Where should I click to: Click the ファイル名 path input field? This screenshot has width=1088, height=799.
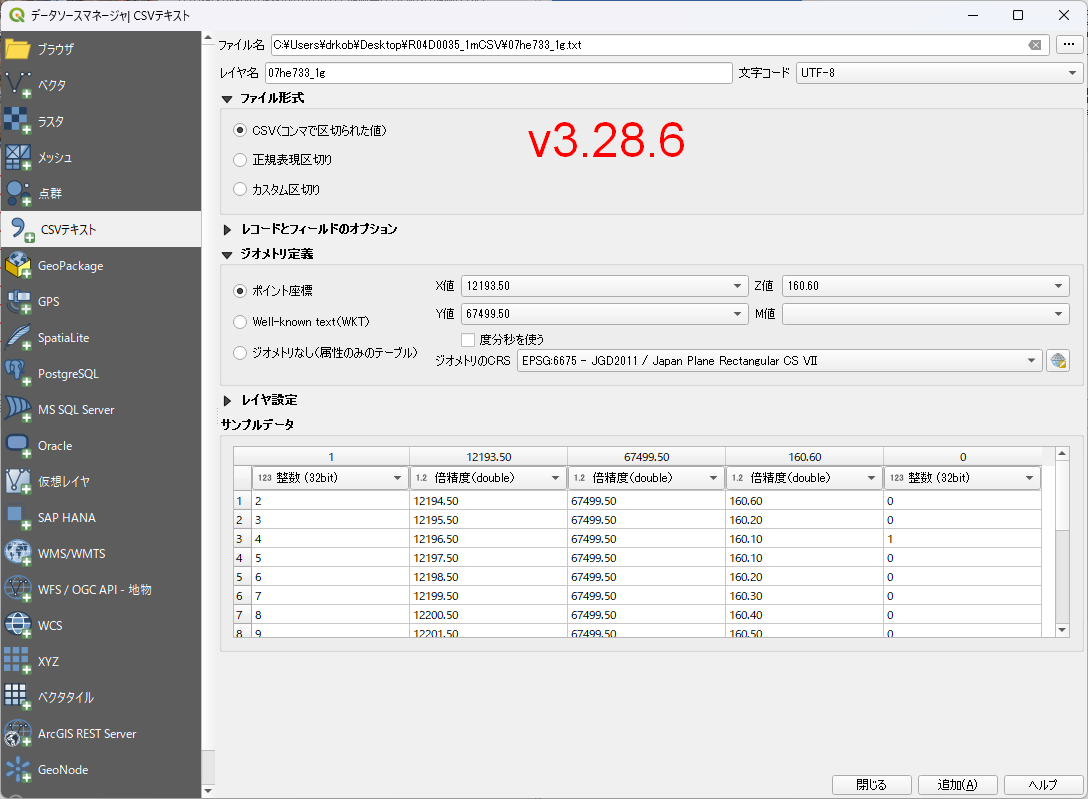(x=659, y=45)
